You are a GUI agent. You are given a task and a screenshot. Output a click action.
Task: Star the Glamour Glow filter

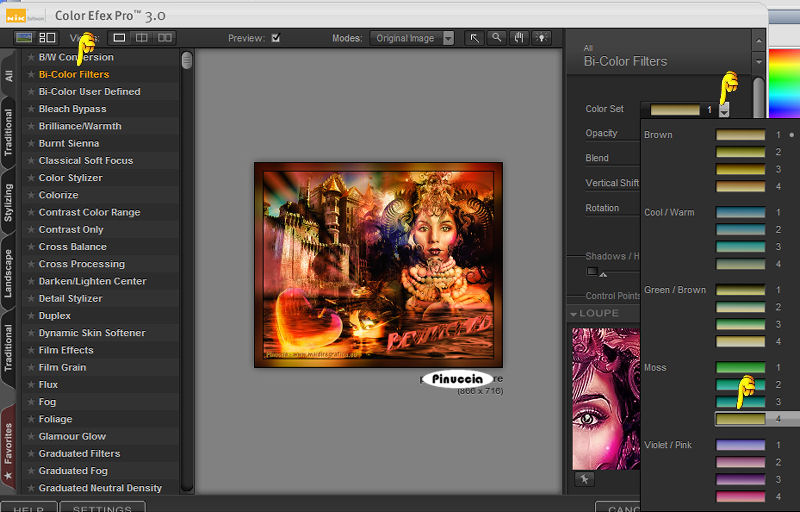coord(31,437)
